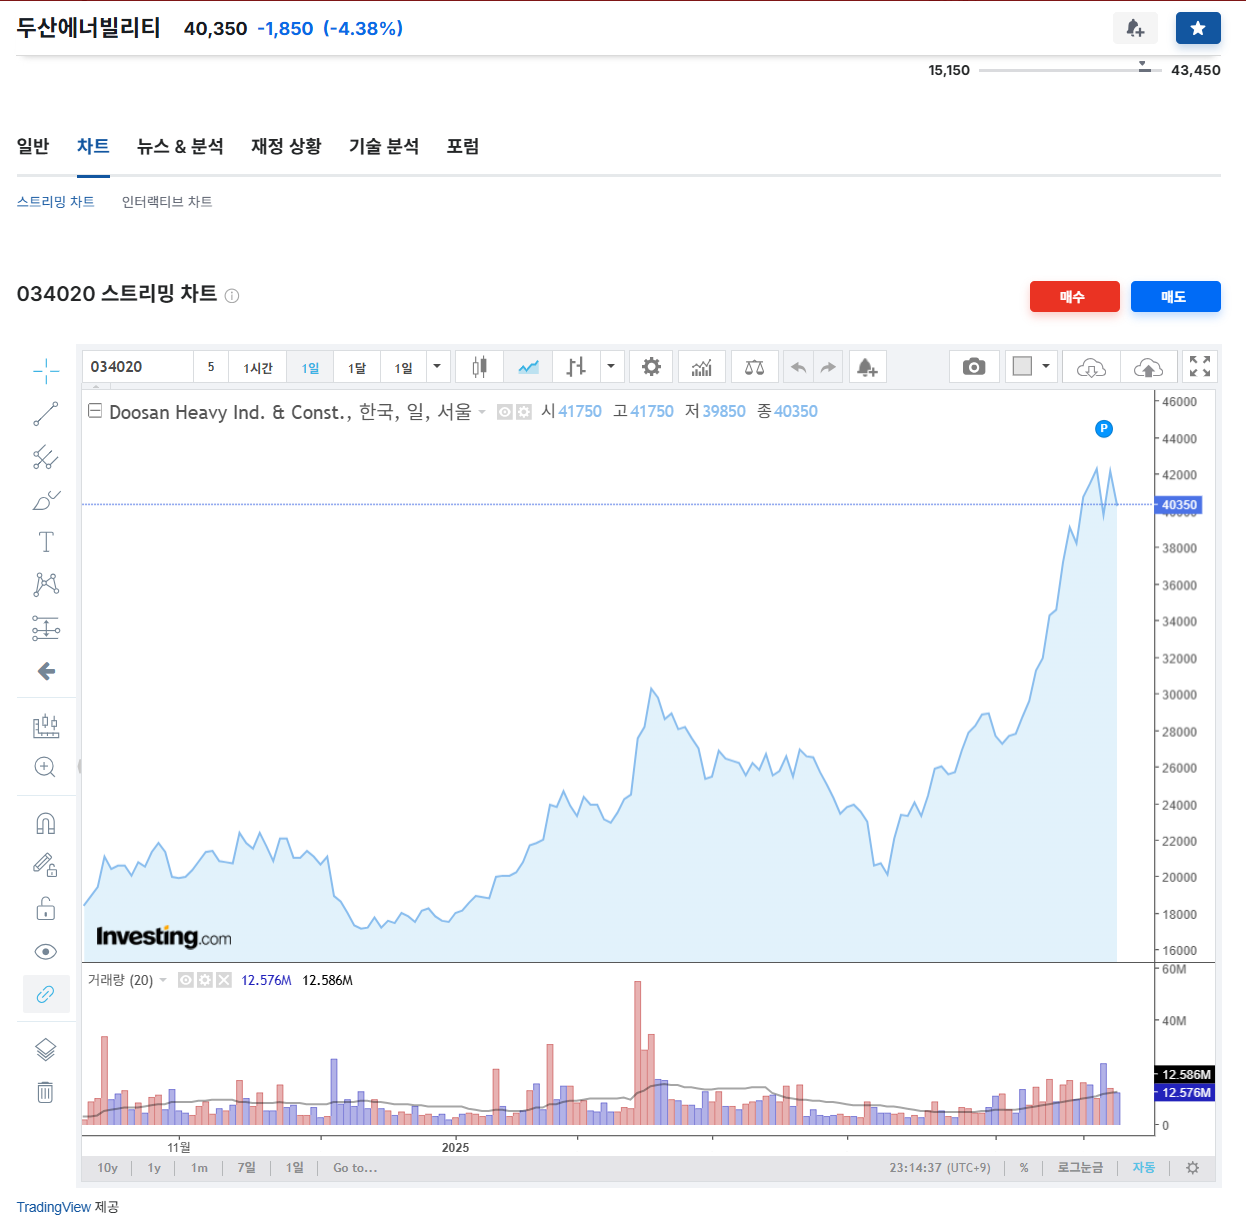The image size is (1246, 1229).
Task: Switch chart style to candlesticks
Action: (479, 366)
